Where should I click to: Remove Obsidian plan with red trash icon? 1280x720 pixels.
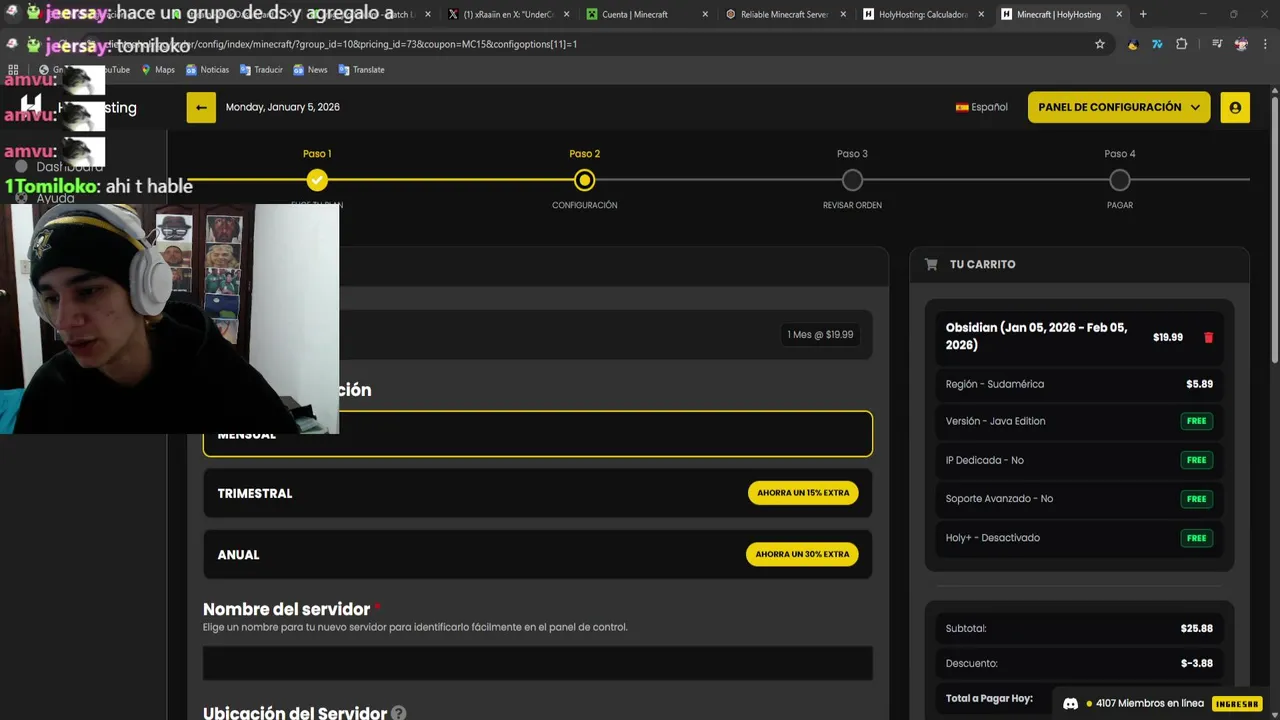coord(1208,338)
